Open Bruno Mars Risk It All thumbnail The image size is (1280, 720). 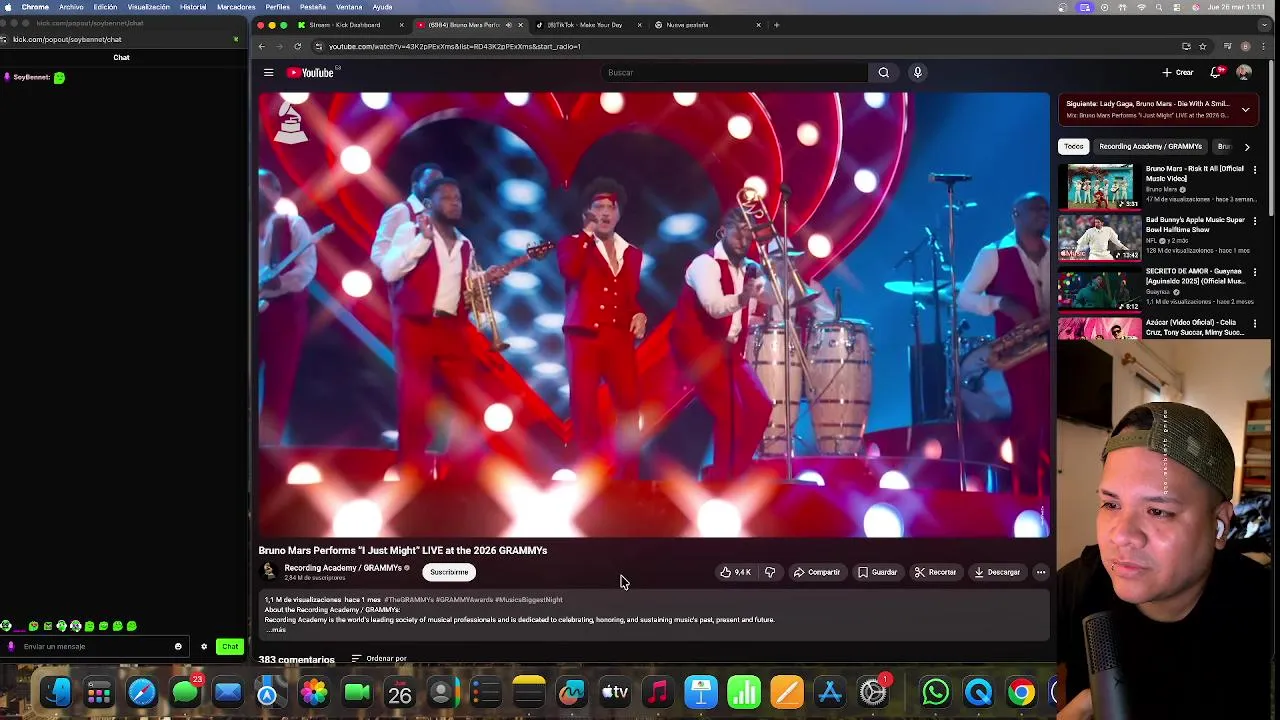(x=1099, y=187)
